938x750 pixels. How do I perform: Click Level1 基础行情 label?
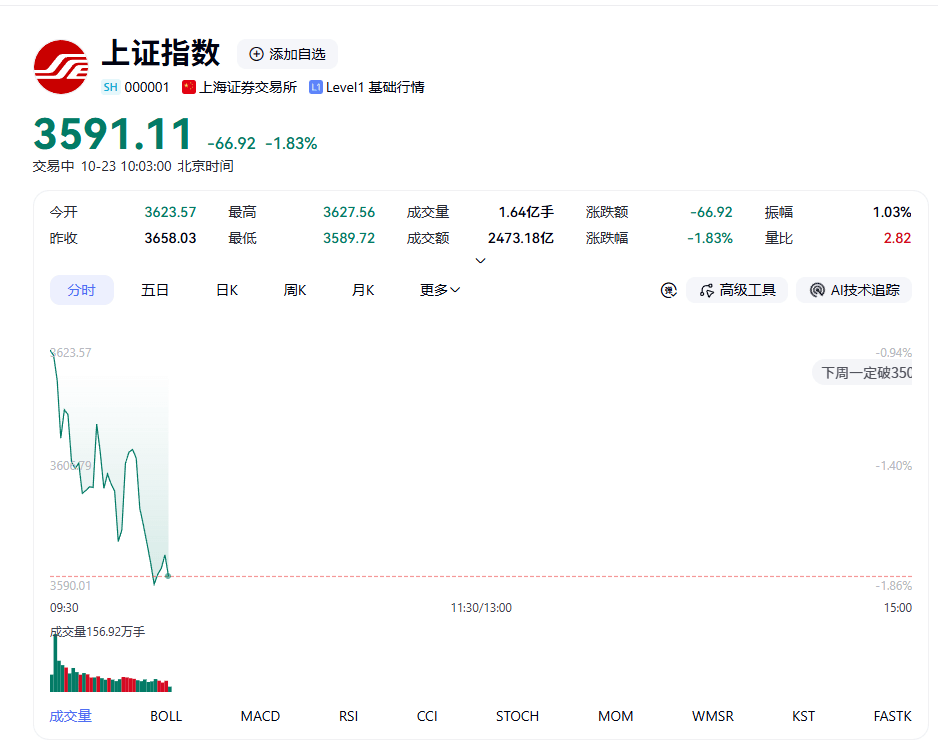pyautogui.click(x=375, y=87)
